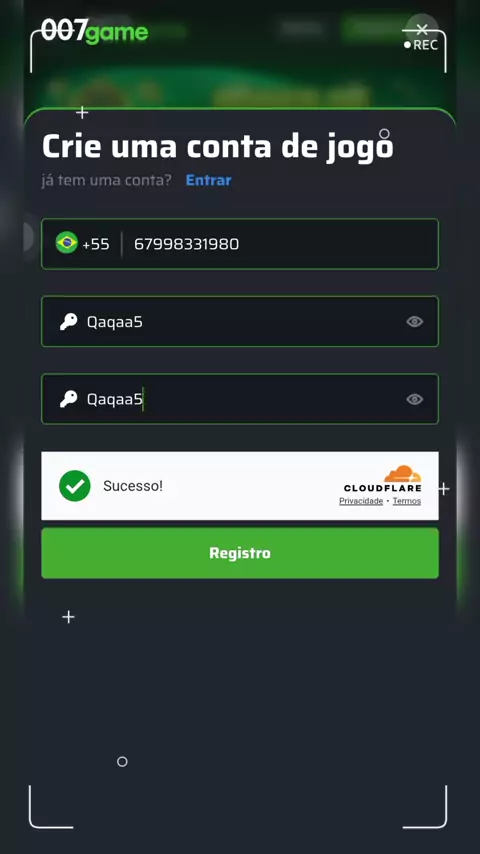
Task: Focus the phone number field 67998331980
Action: point(278,244)
